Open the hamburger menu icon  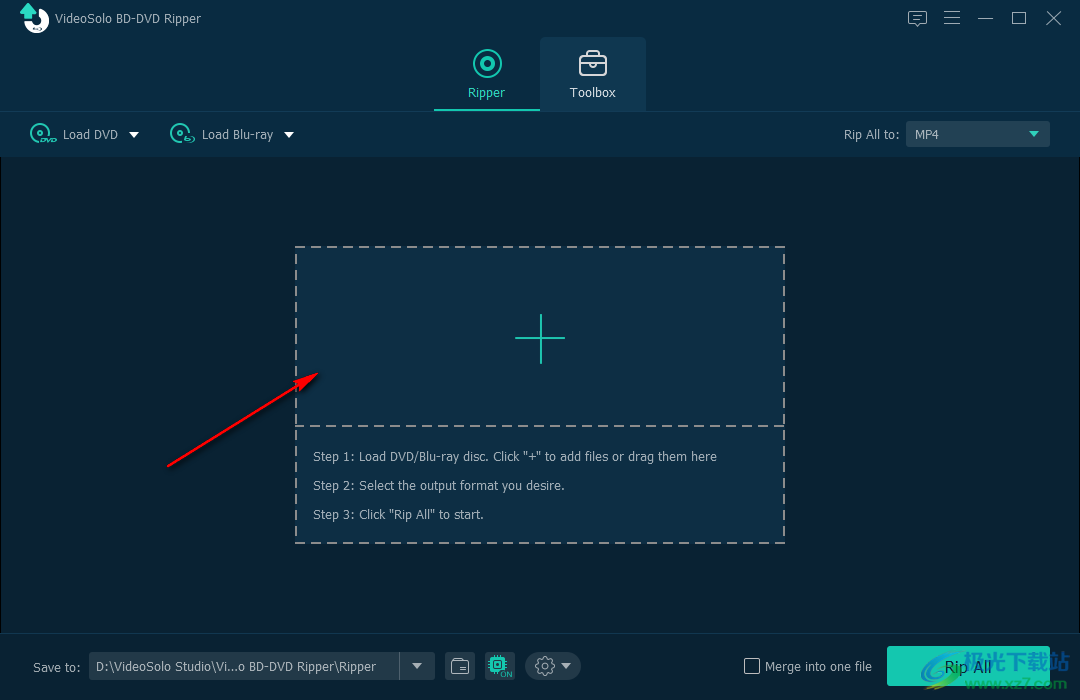(952, 18)
